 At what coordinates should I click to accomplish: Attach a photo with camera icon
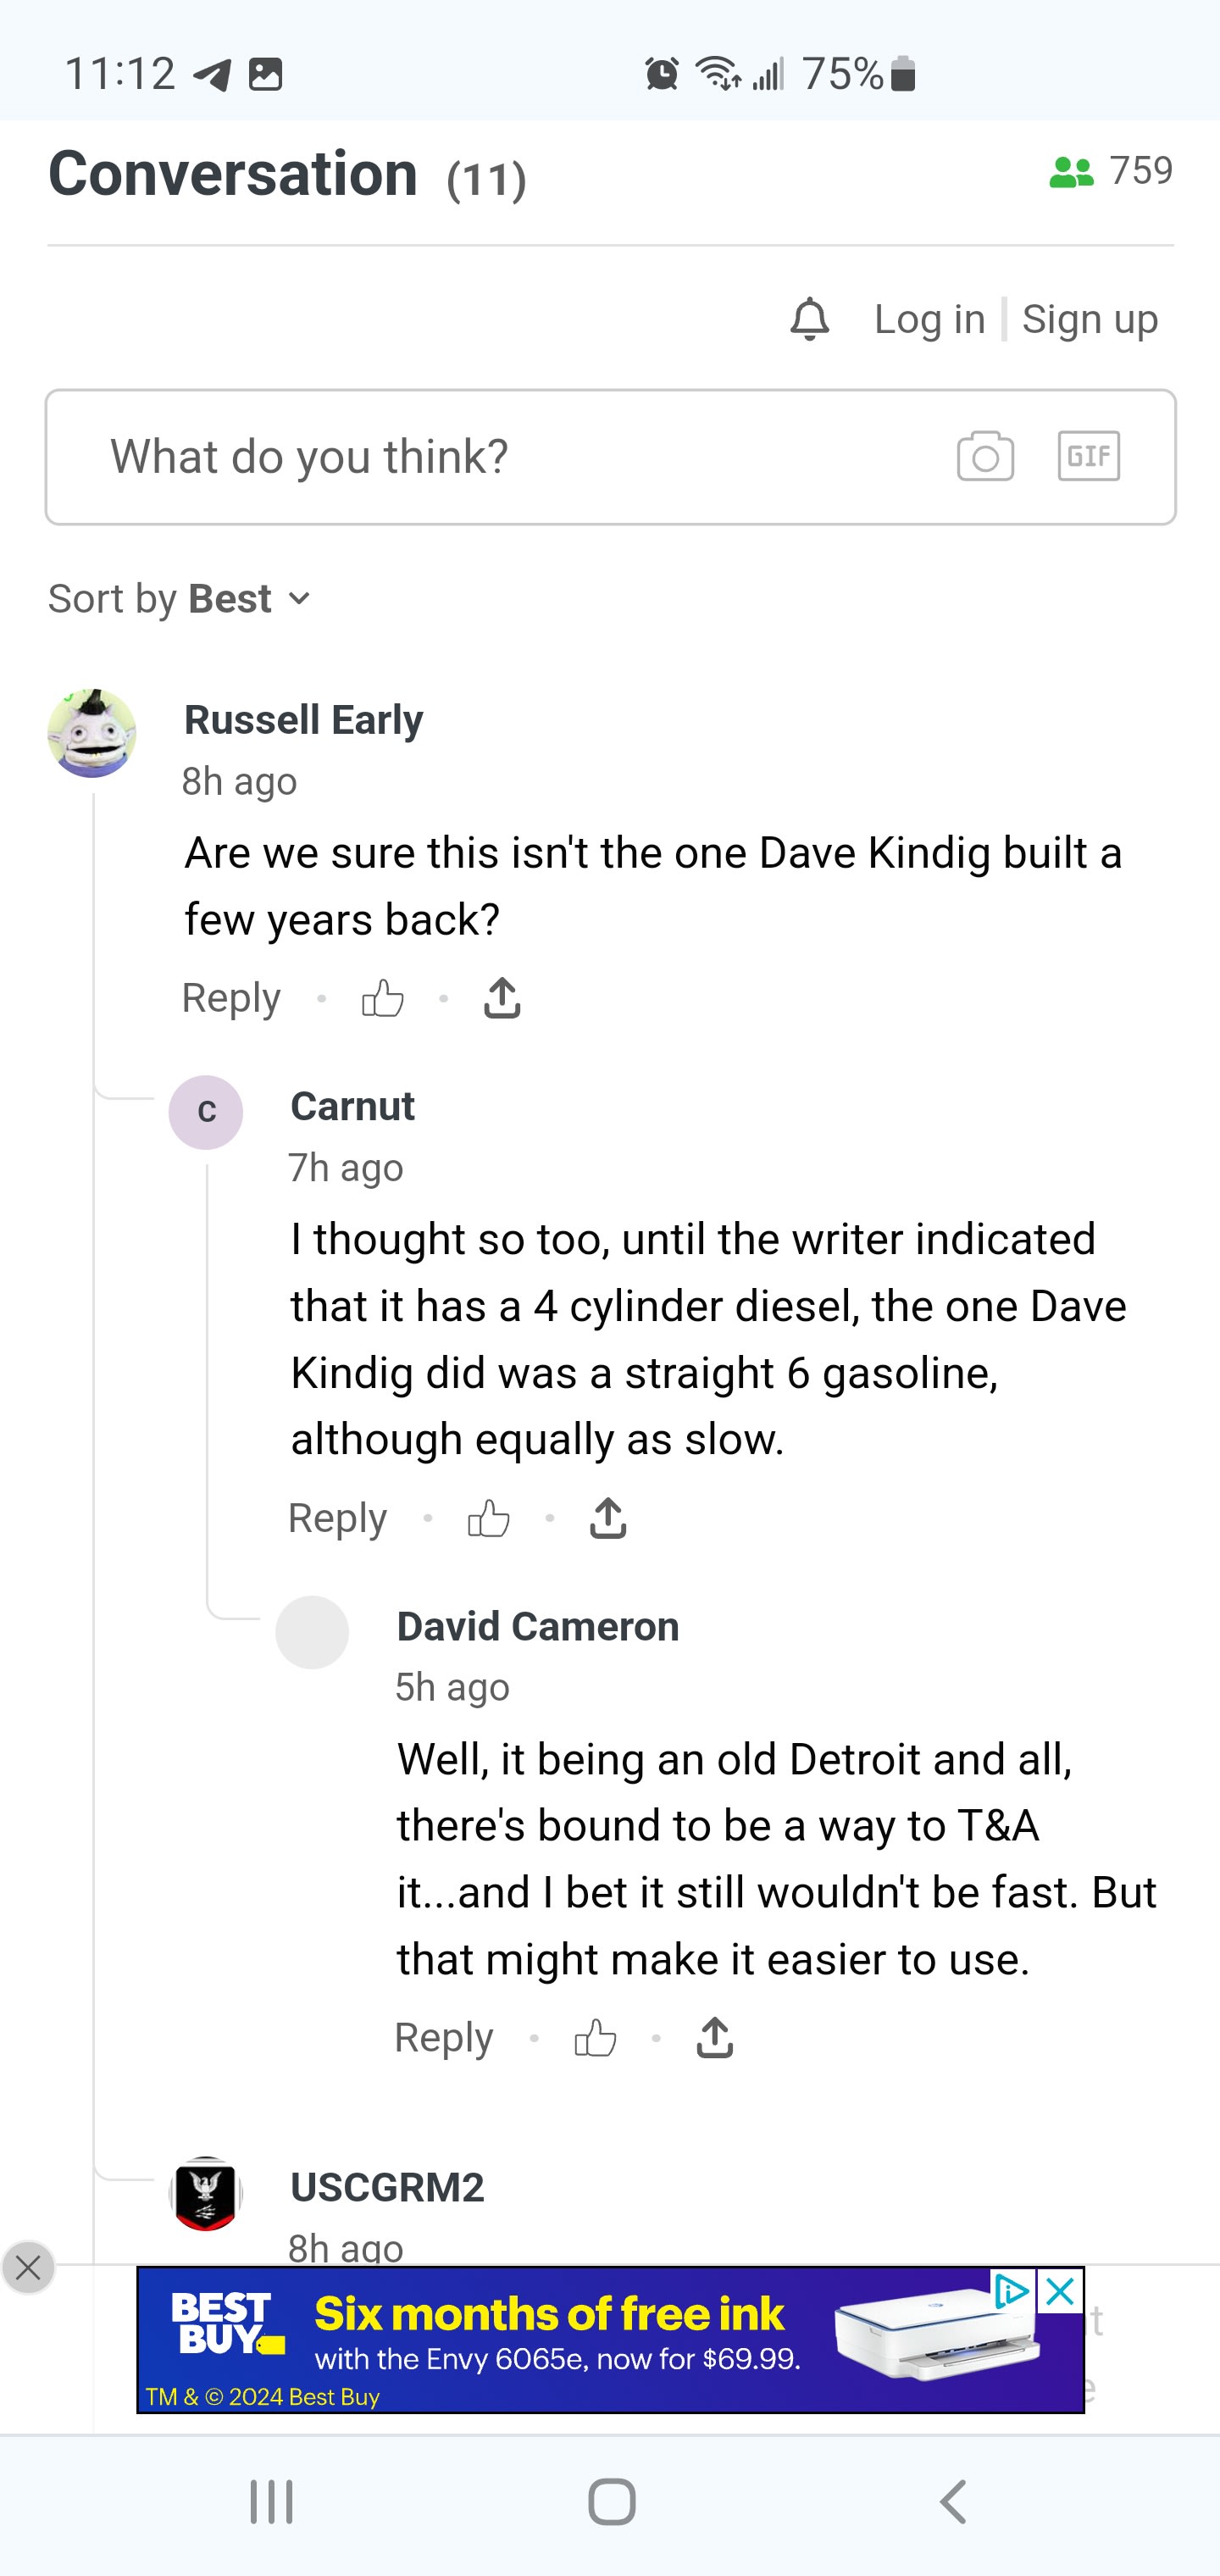click(985, 457)
